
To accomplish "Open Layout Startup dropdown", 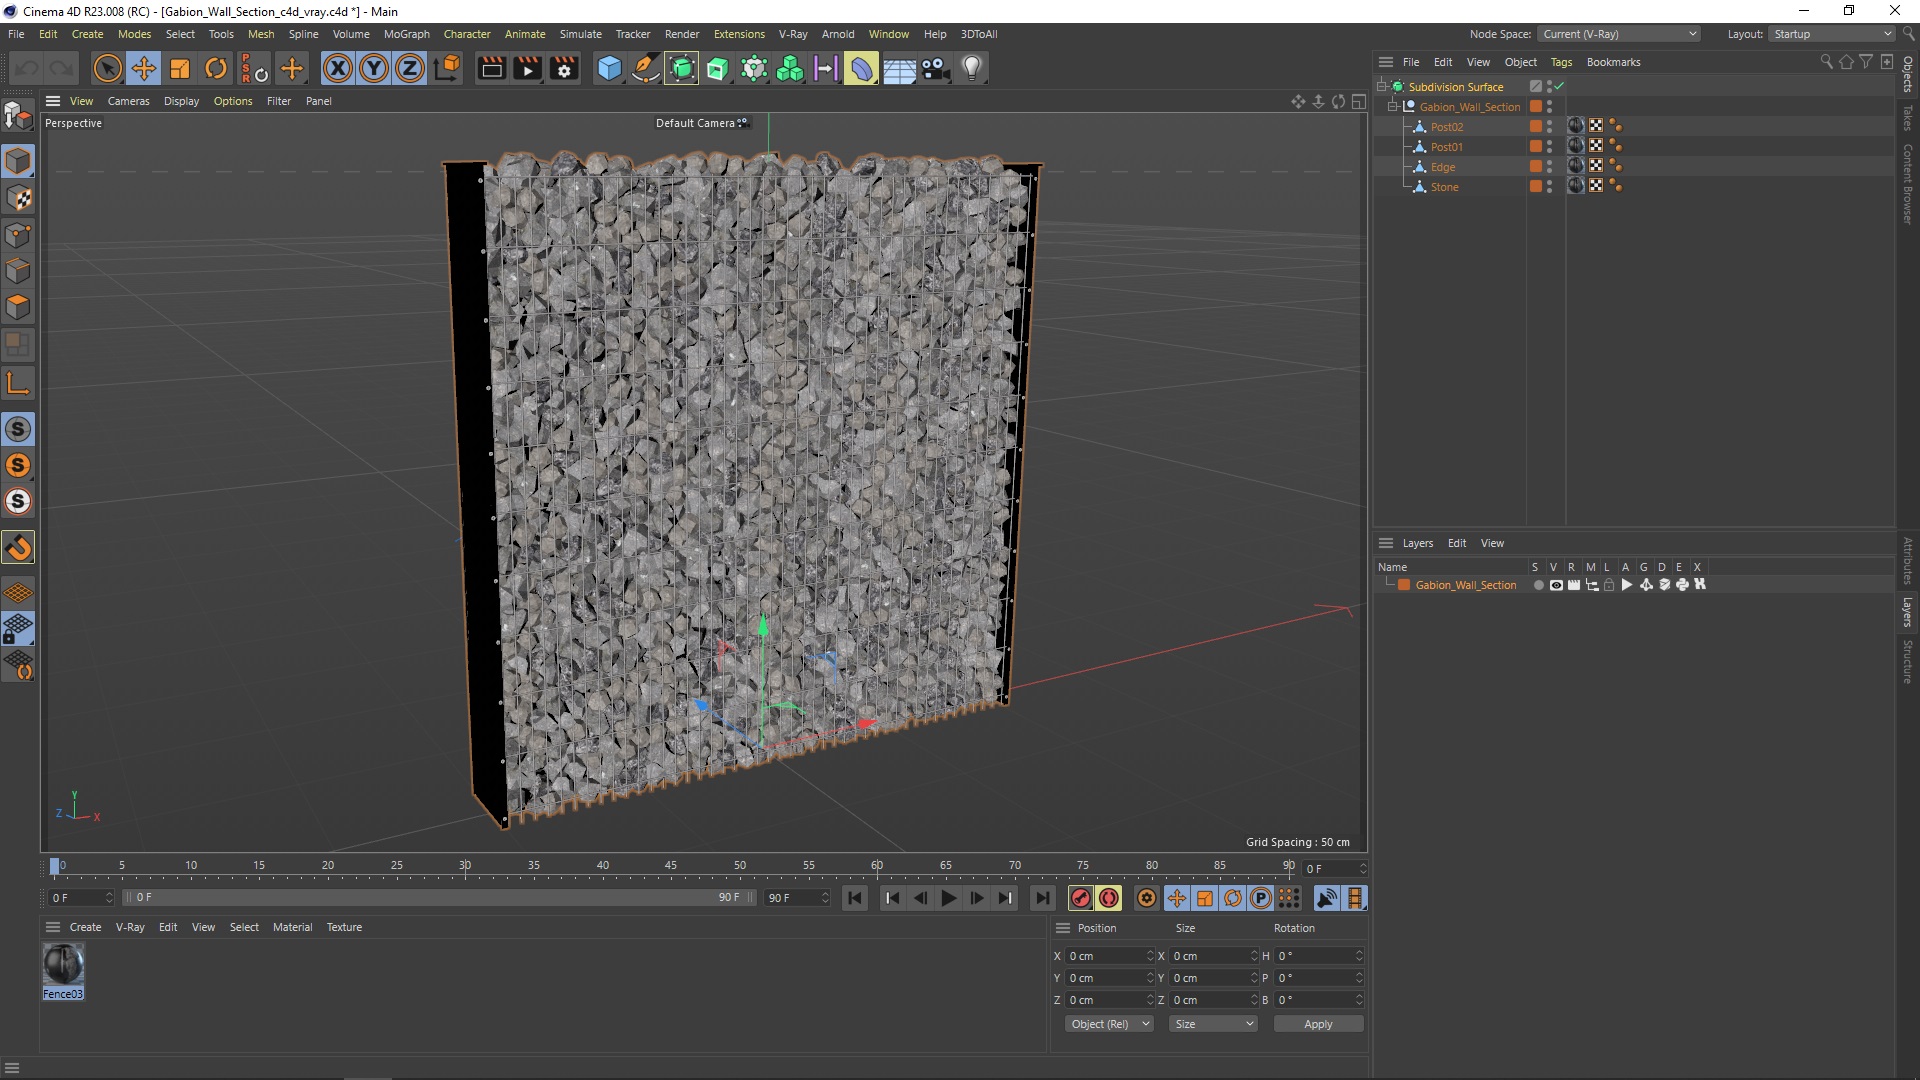I will coord(1832,34).
